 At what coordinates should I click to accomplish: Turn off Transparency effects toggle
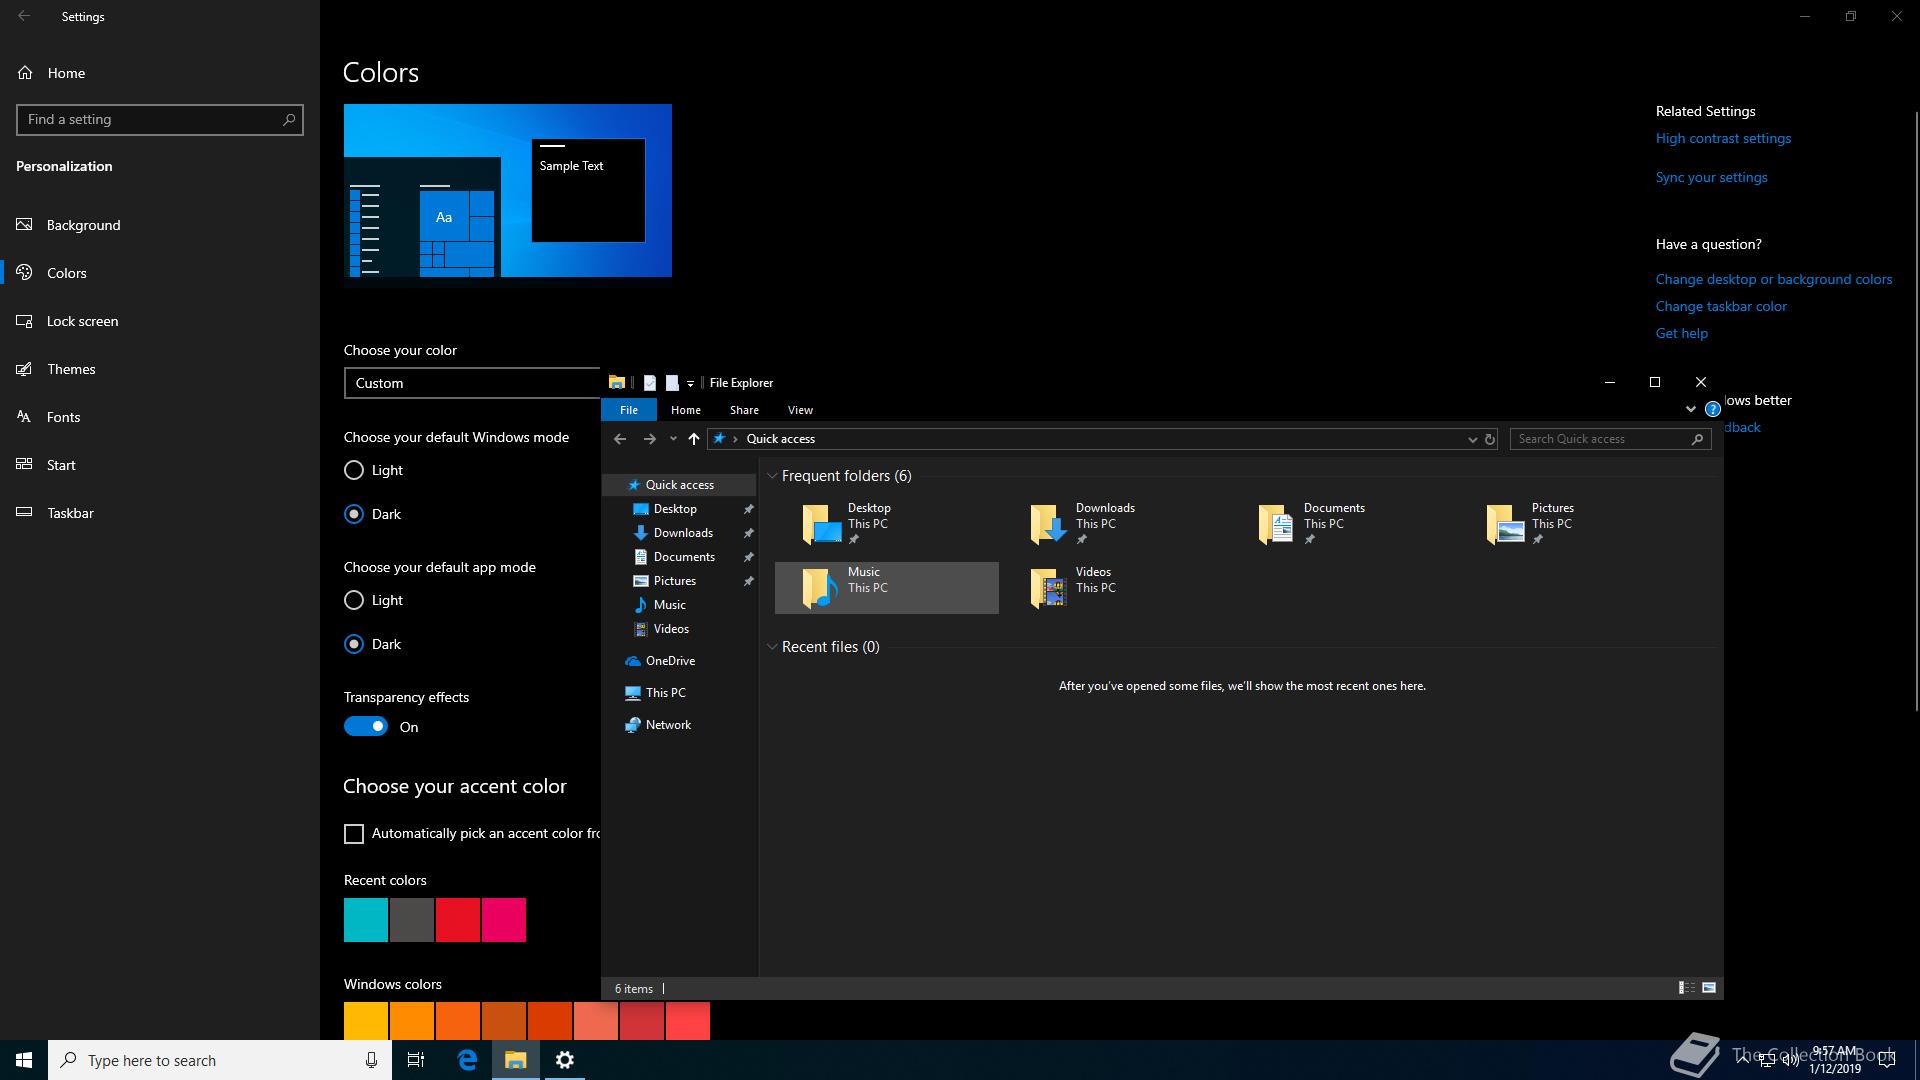point(366,727)
